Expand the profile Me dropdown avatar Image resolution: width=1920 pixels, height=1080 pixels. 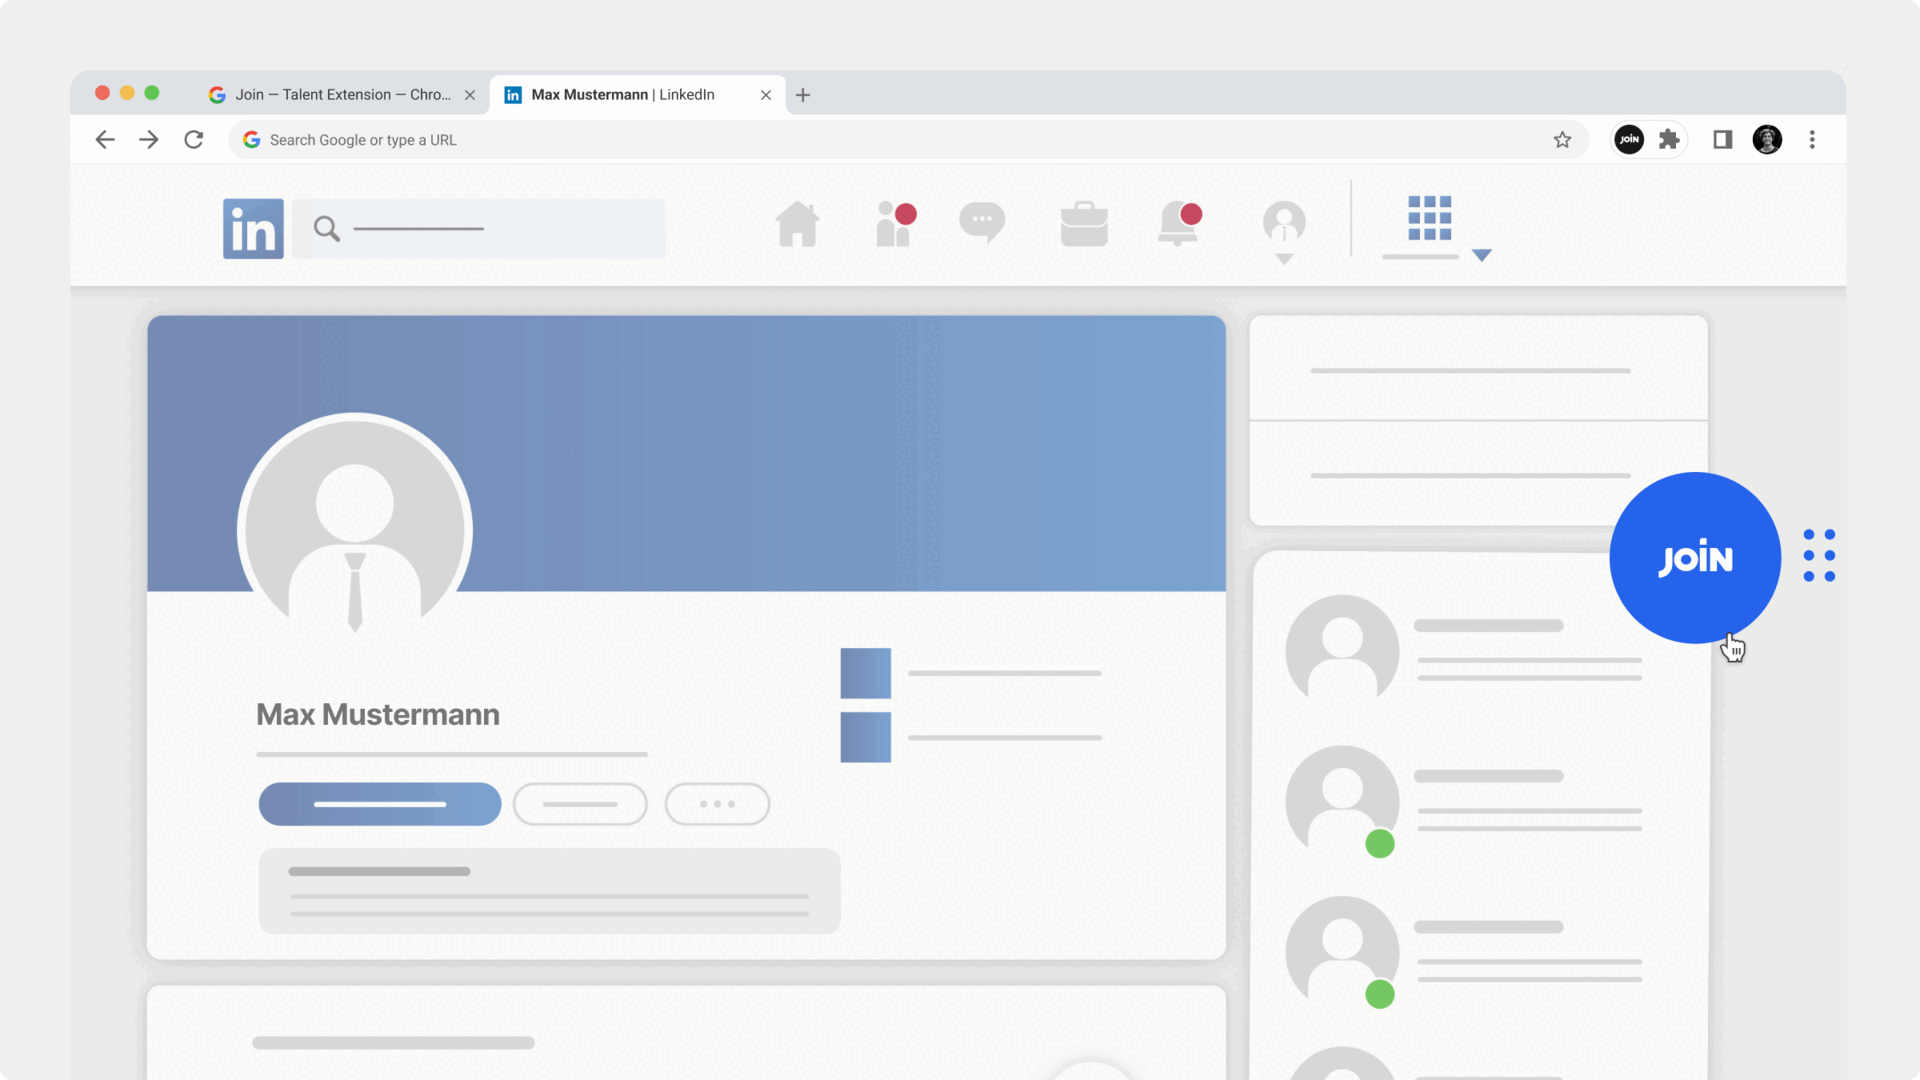(1284, 226)
